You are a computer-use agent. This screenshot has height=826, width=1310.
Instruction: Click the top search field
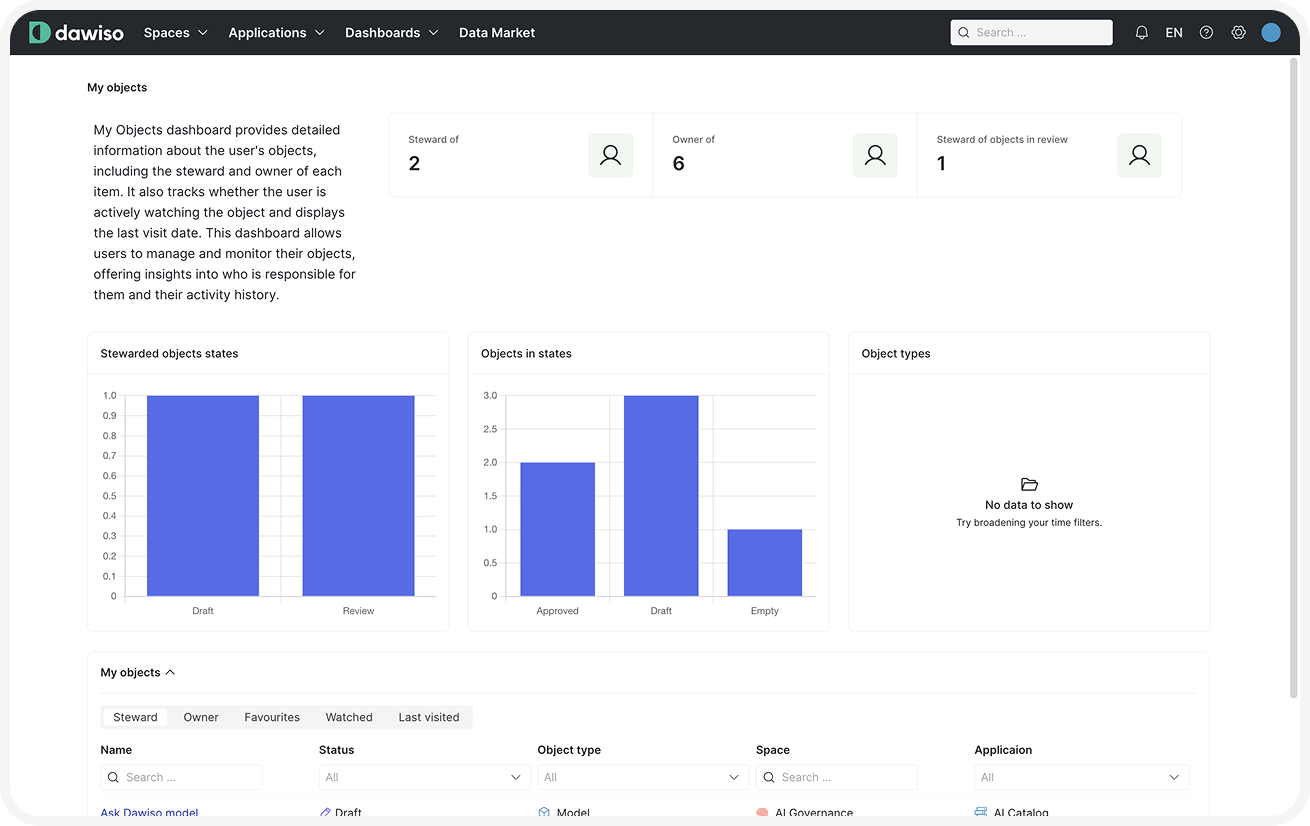1031,32
